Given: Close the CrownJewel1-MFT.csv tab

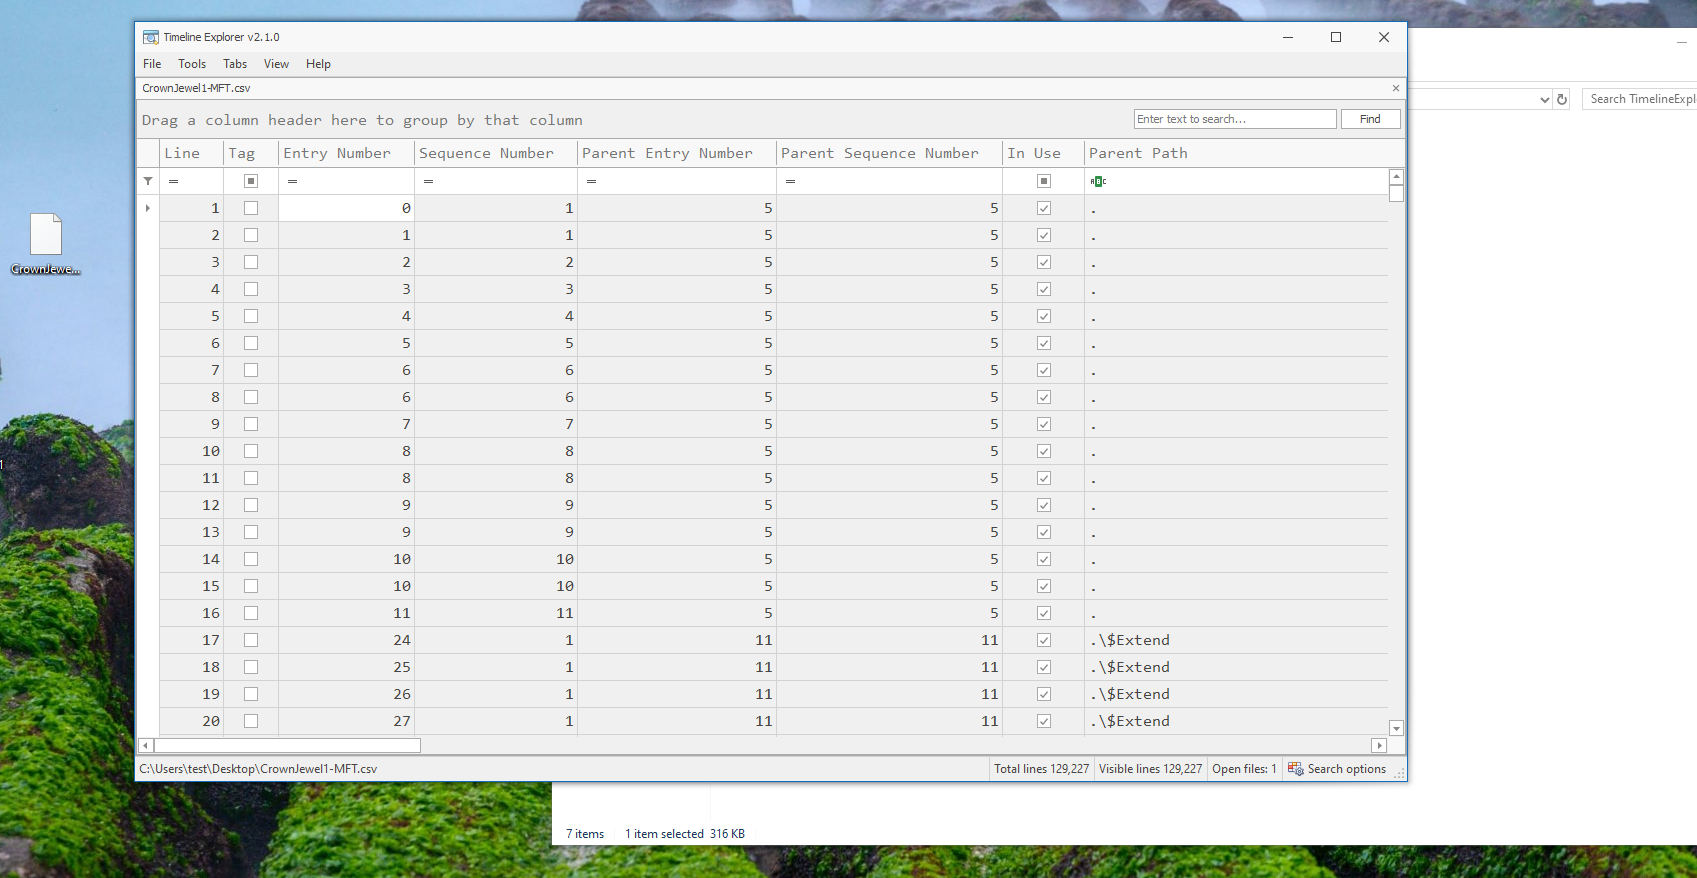Looking at the screenshot, I should click(1396, 88).
